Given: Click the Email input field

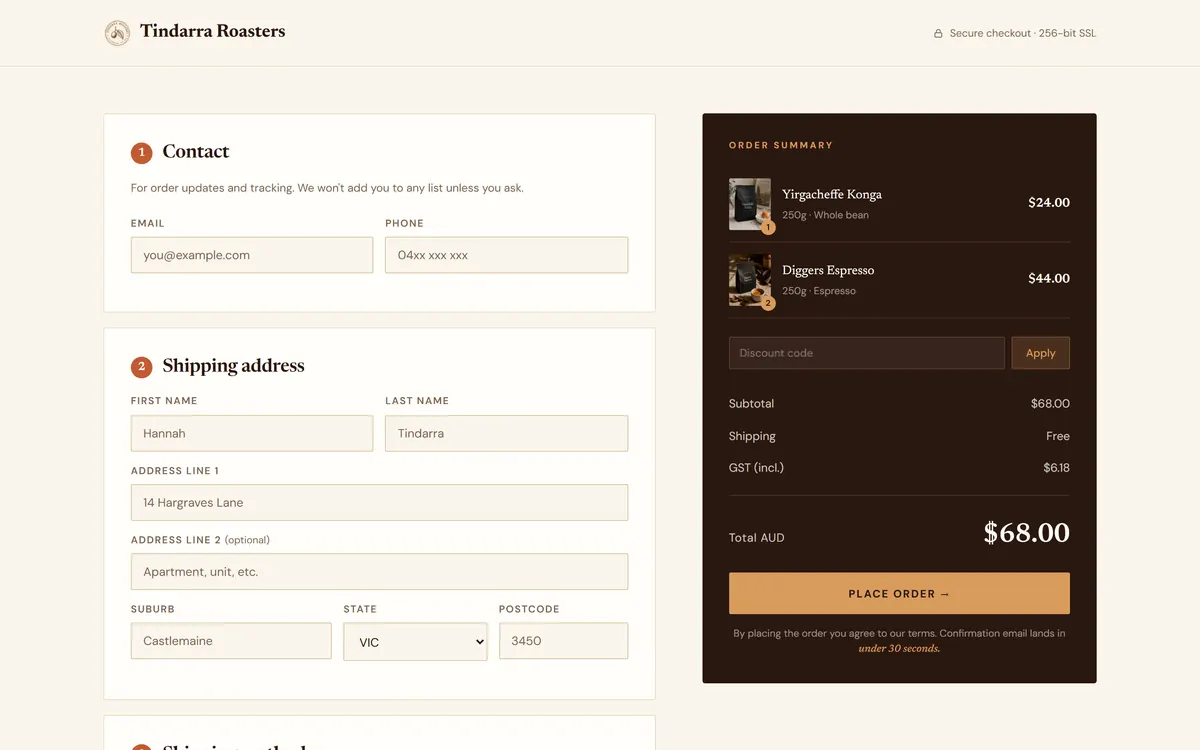Looking at the screenshot, I should click(252, 255).
